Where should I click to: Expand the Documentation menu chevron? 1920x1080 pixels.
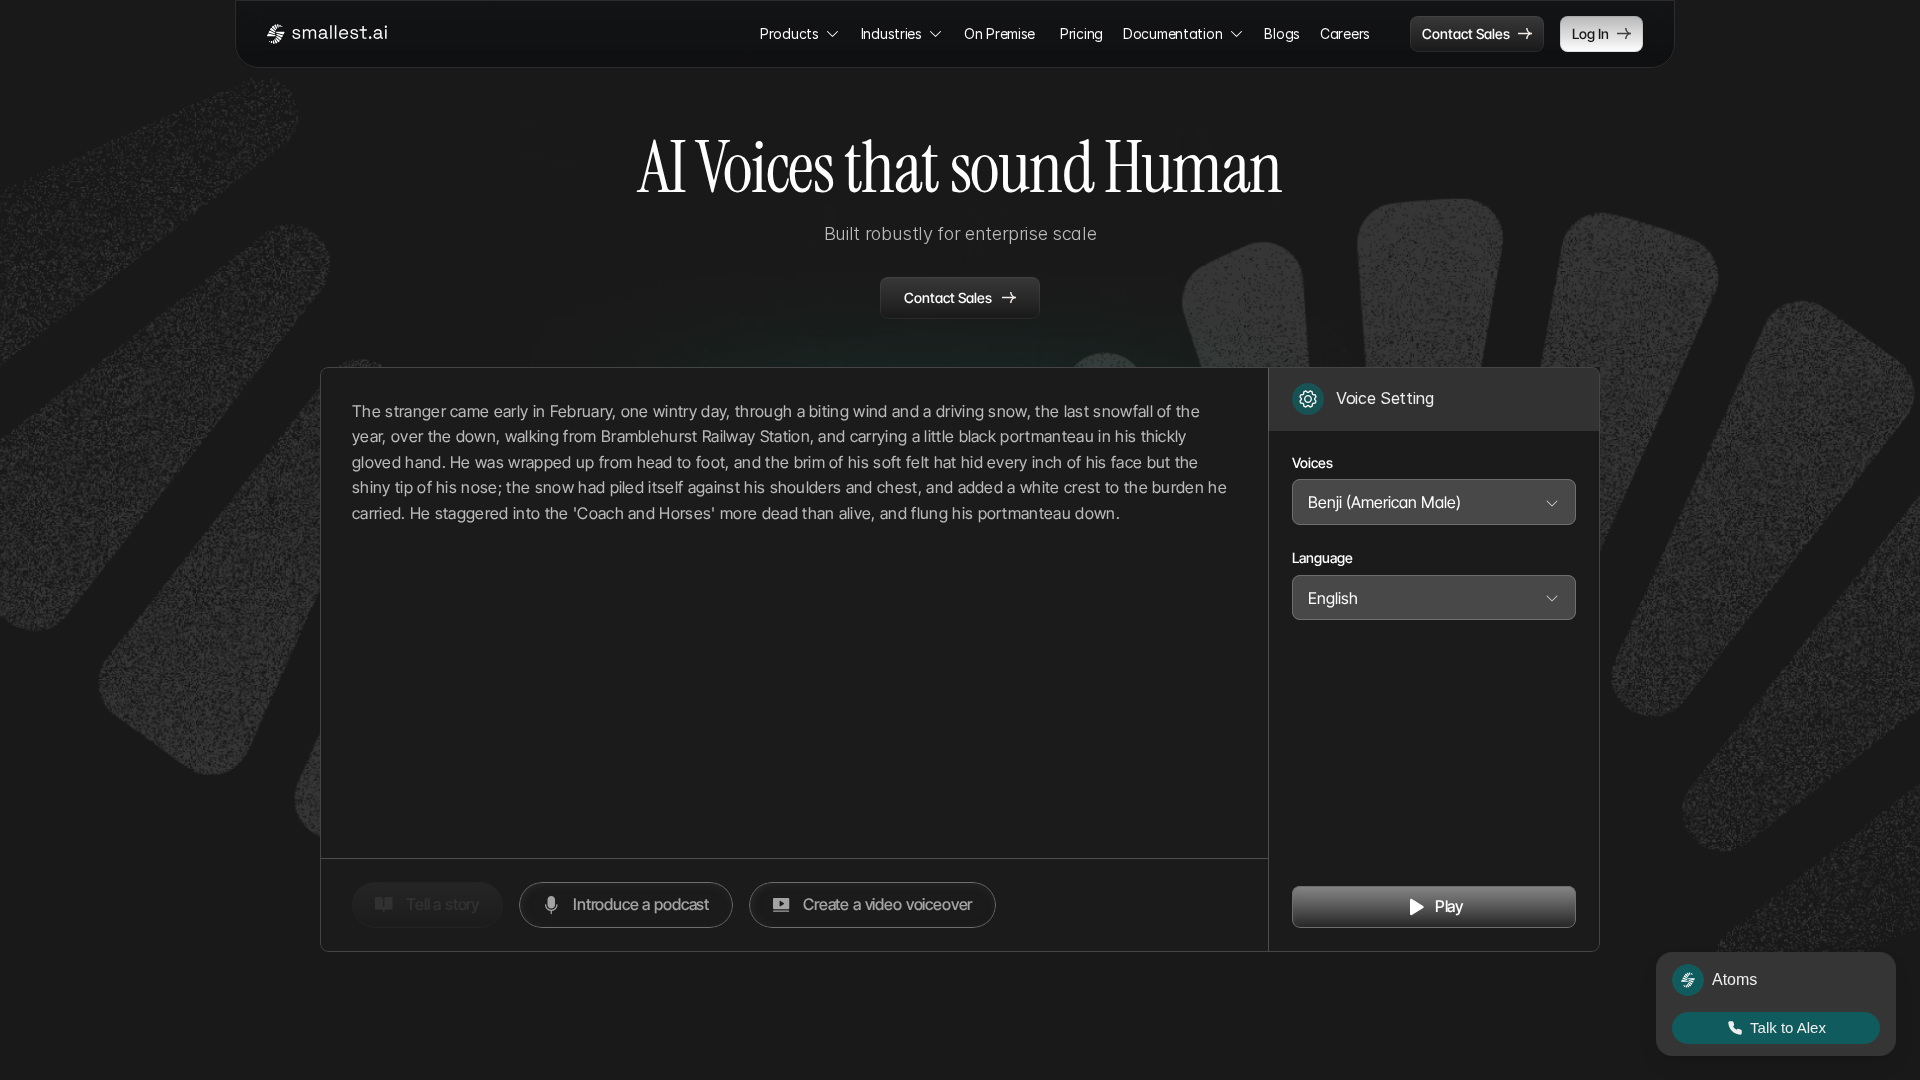1236,34
